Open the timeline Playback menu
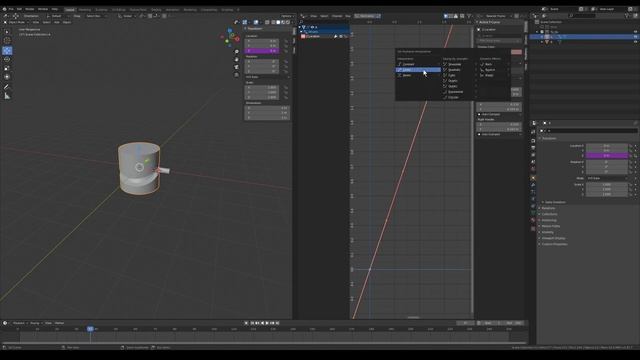Viewport: 640px width, 360px height. 19,323
